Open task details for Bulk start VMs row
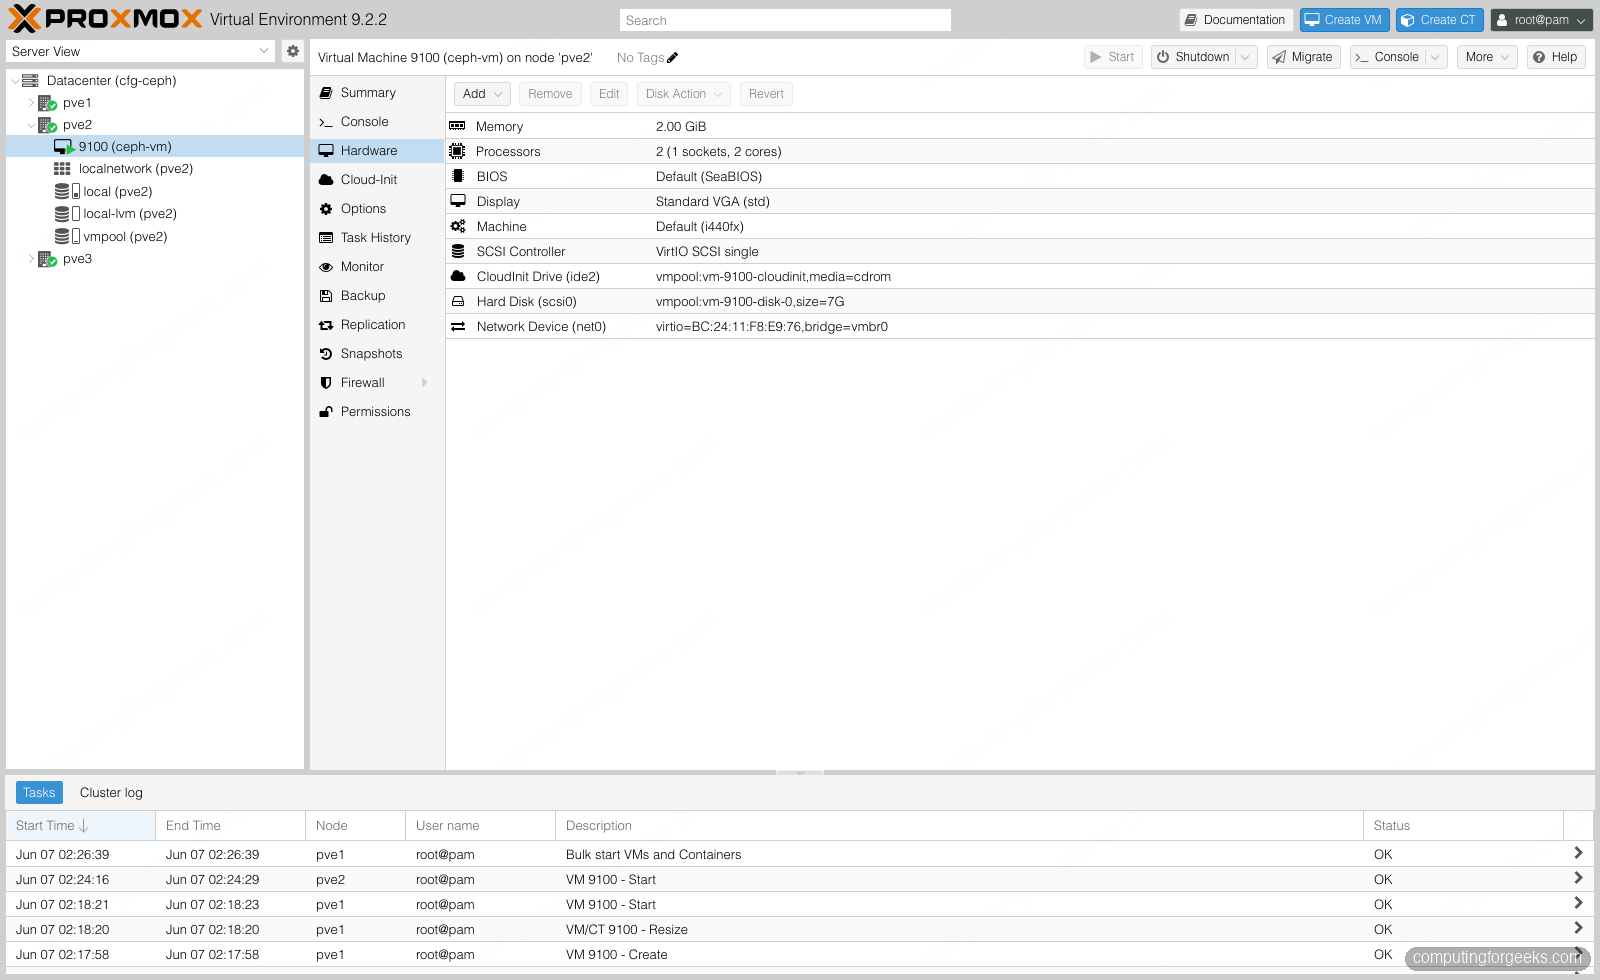Screen dimensions: 1600x980 1578,853
